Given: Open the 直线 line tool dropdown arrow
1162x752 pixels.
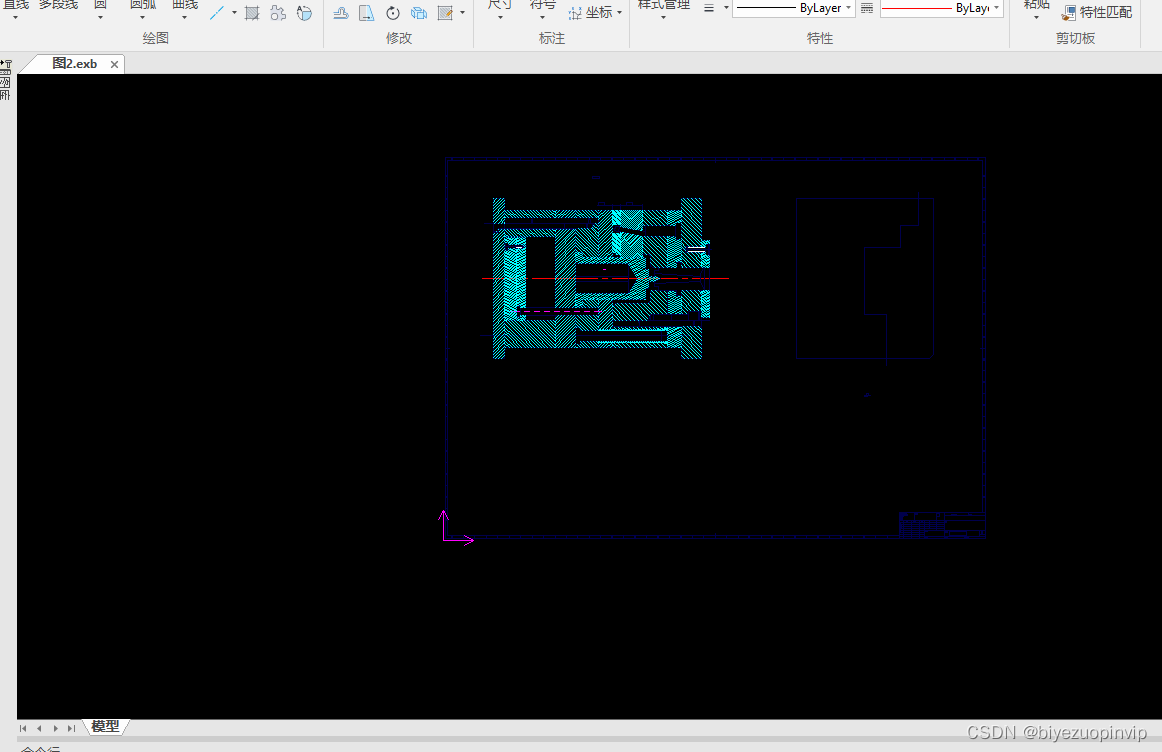Looking at the screenshot, I should [x=15, y=17].
